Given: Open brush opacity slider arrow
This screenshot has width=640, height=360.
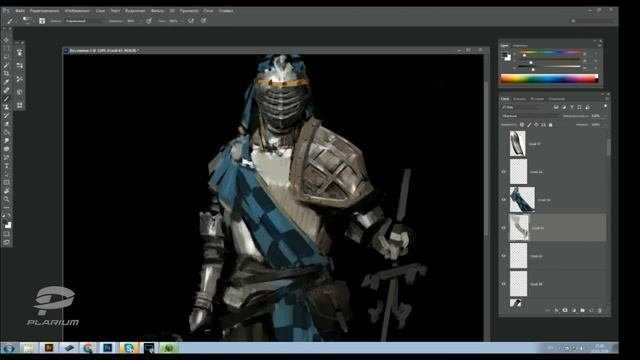Looking at the screenshot, I should coord(140,21).
